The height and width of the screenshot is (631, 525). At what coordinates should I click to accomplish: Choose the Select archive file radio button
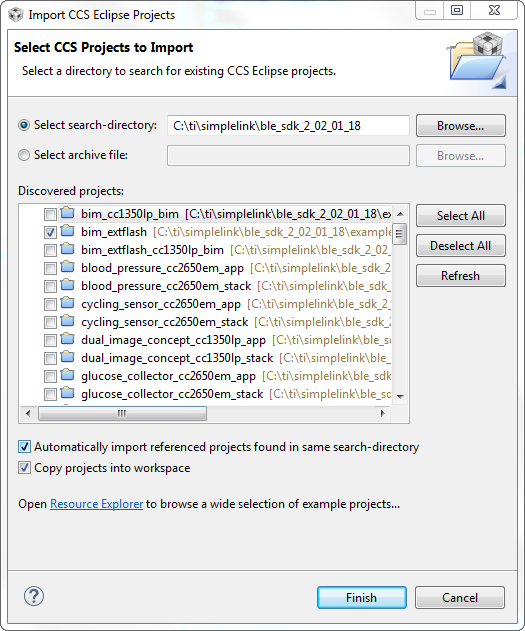pyautogui.click(x=24, y=155)
